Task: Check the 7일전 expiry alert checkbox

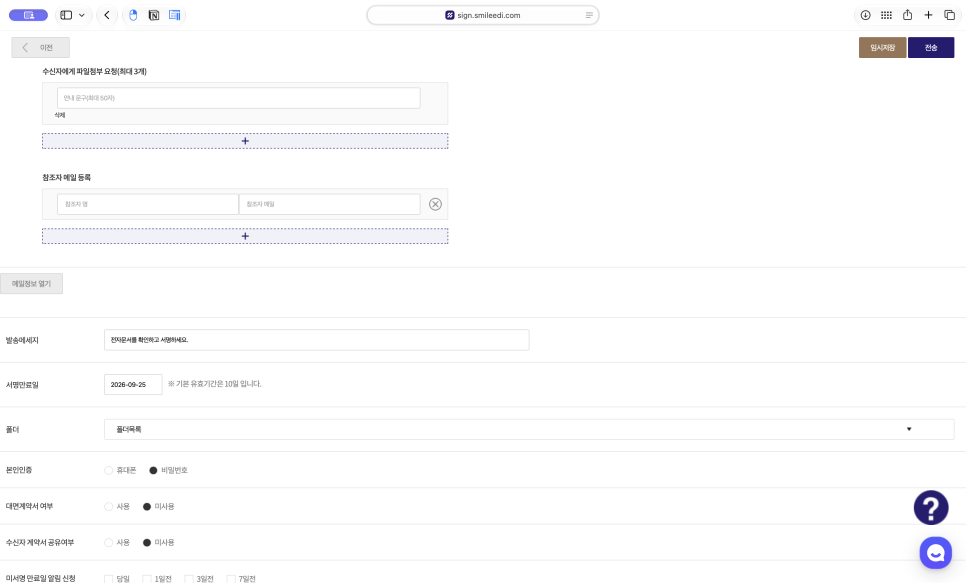Action: coord(231,579)
